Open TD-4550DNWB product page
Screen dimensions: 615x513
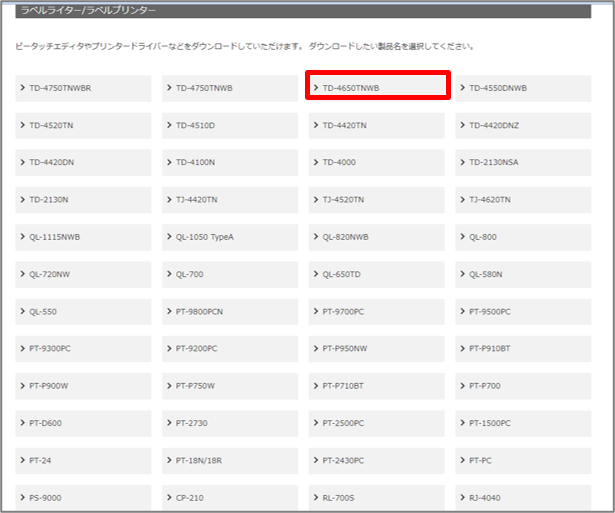(x=523, y=88)
